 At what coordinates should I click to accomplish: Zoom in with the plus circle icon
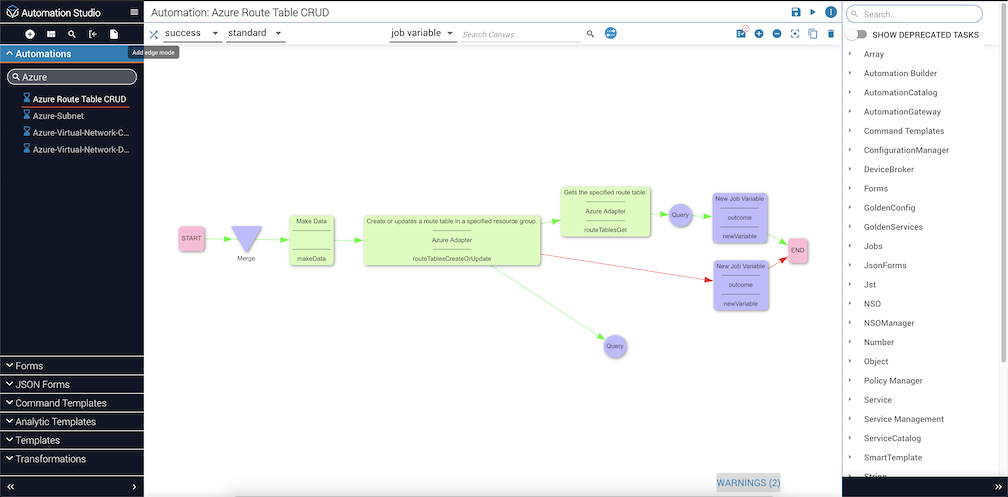(759, 33)
